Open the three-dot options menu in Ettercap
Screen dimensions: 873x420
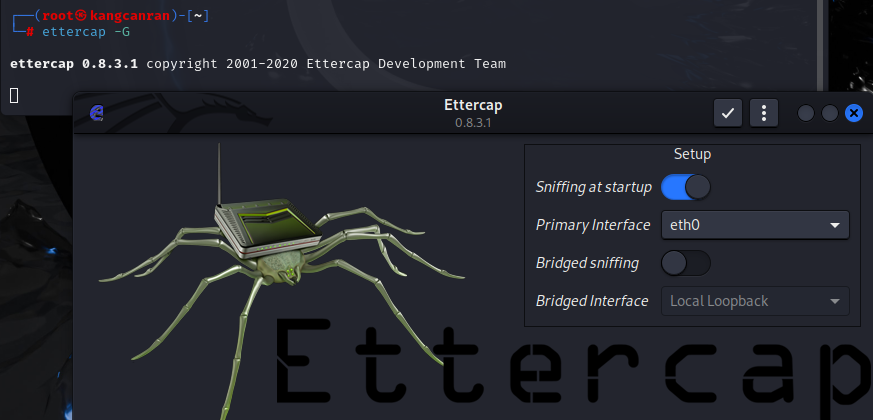[x=764, y=113]
